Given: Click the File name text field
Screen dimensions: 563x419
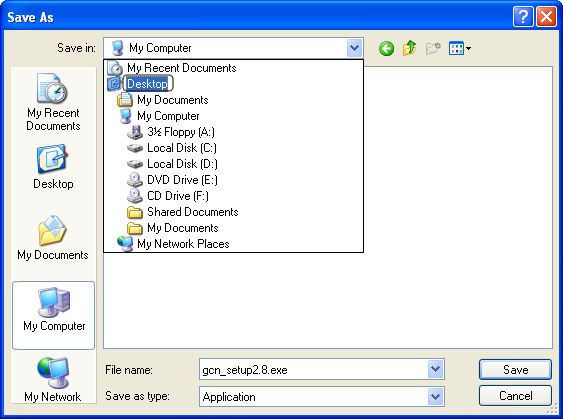Looking at the screenshot, I should [313, 369].
